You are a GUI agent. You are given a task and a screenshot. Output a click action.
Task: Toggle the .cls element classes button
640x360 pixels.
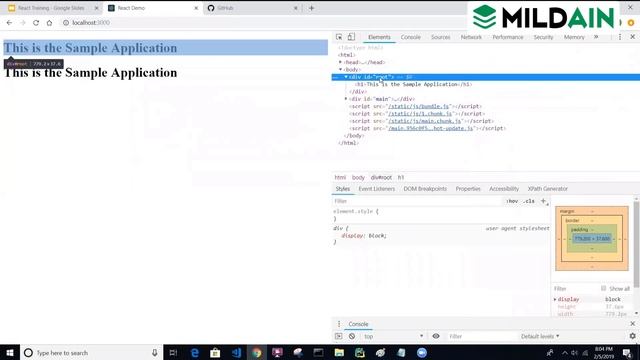click(x=529, y=201)
